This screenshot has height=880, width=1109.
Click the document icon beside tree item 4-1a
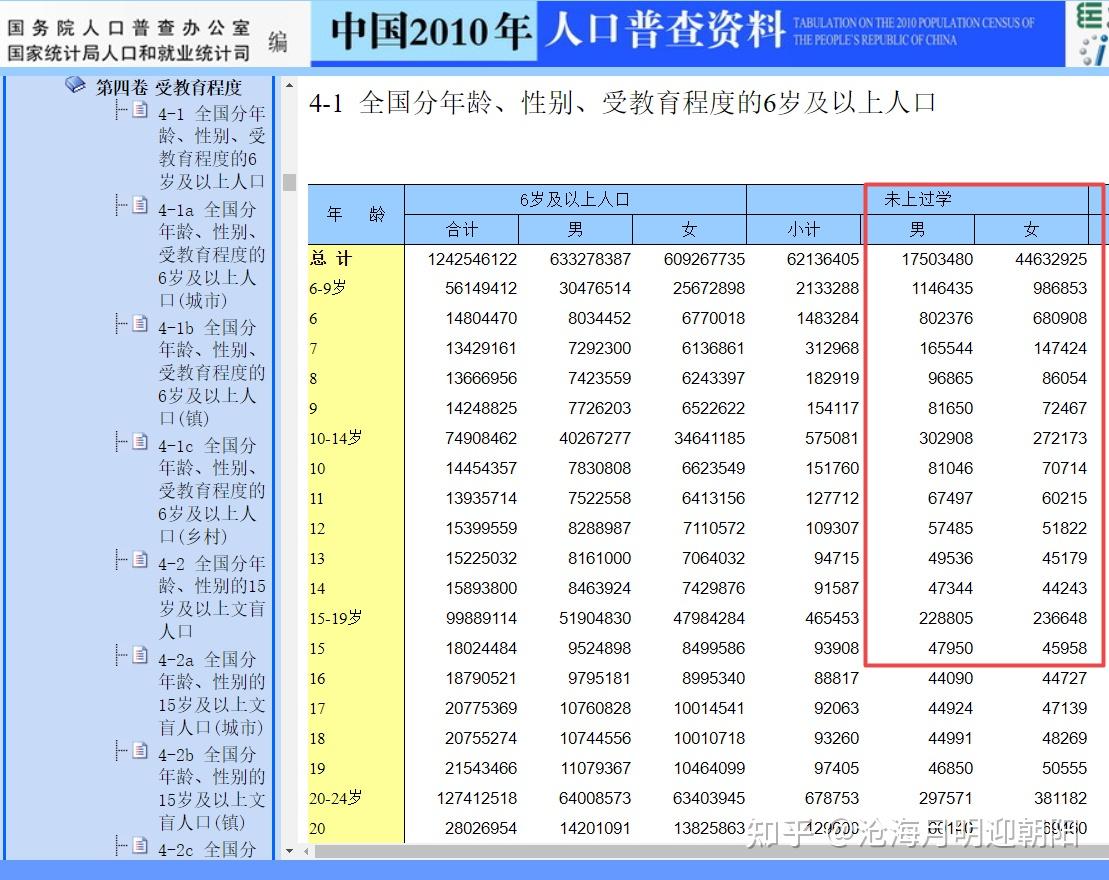140,206
